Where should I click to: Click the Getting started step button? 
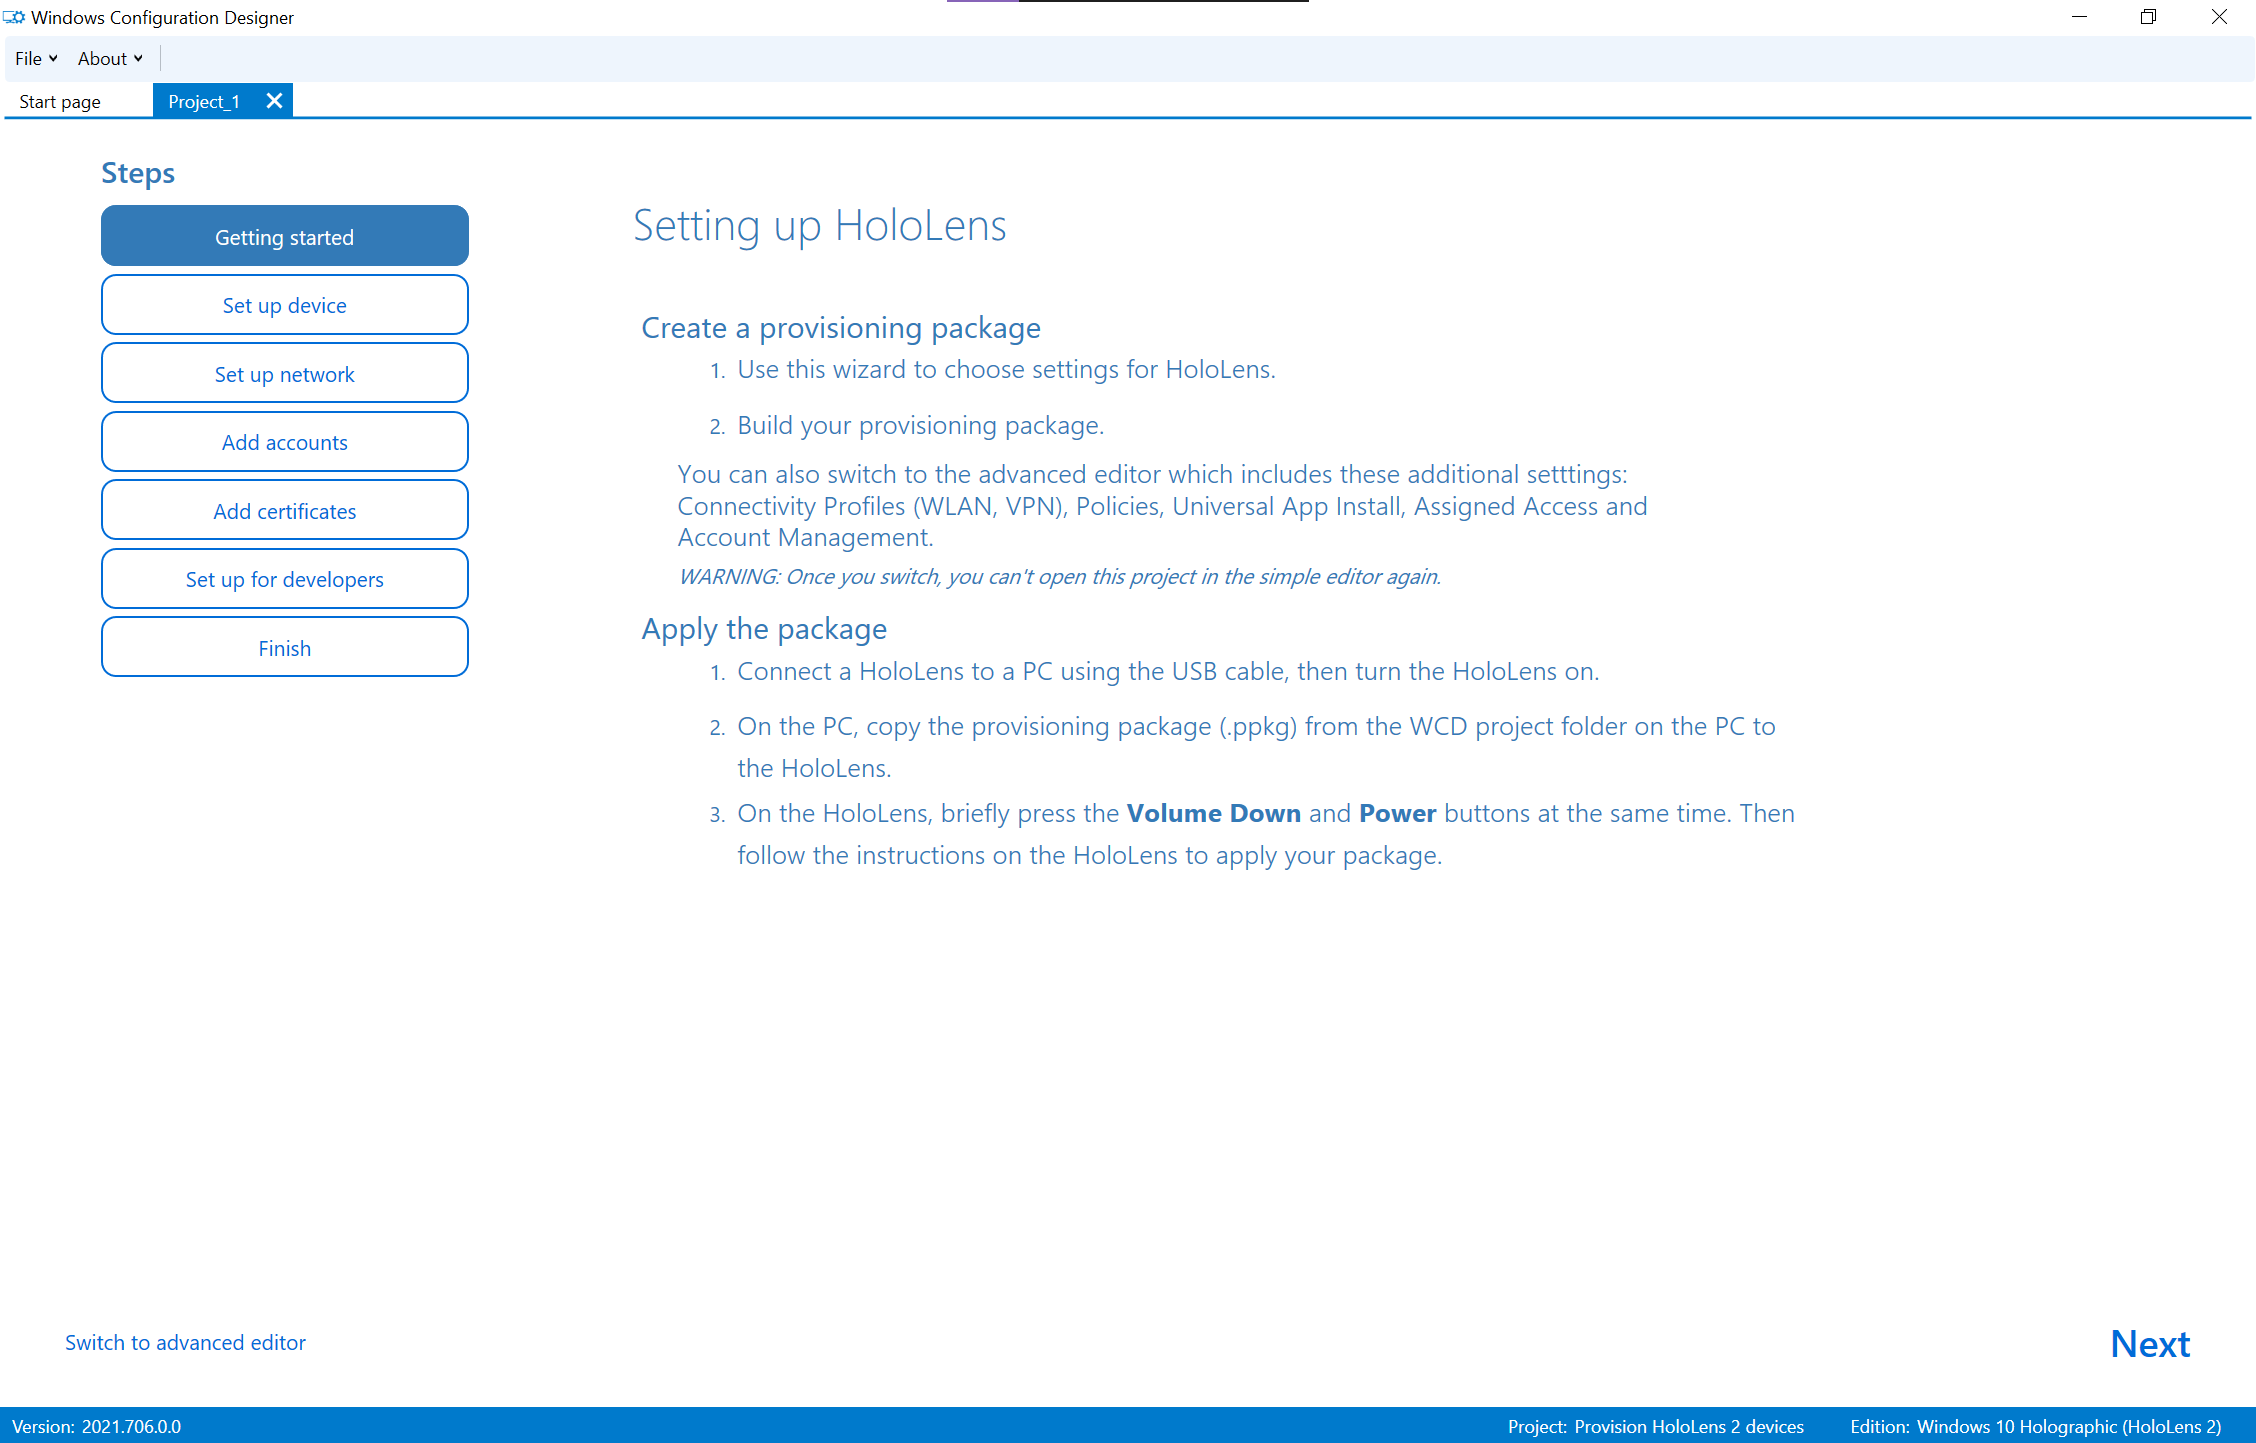point(284,235)
